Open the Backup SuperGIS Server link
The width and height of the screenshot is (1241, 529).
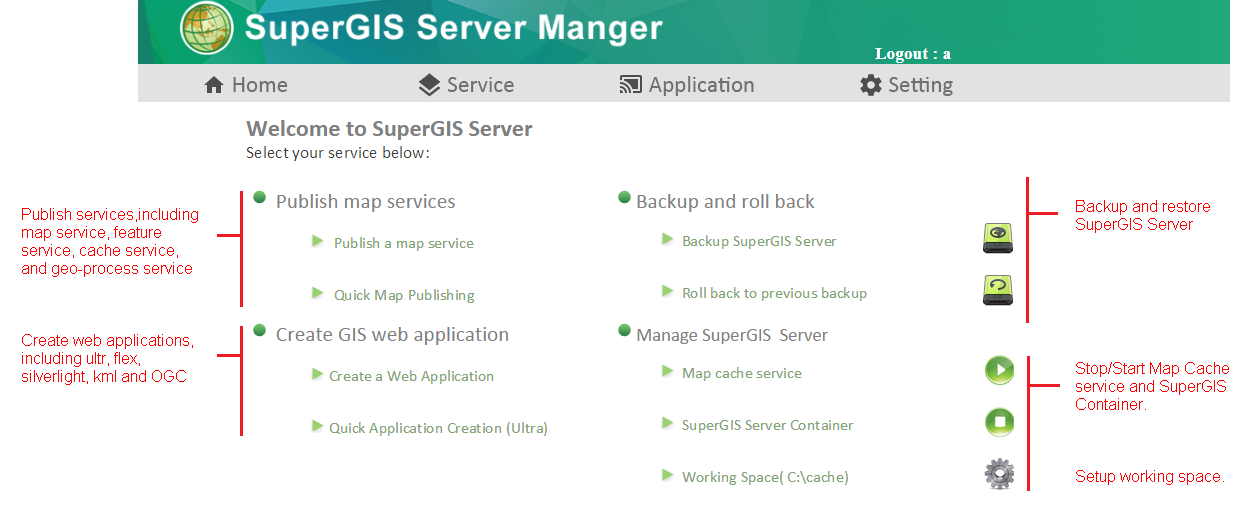[x=759, y=241]
